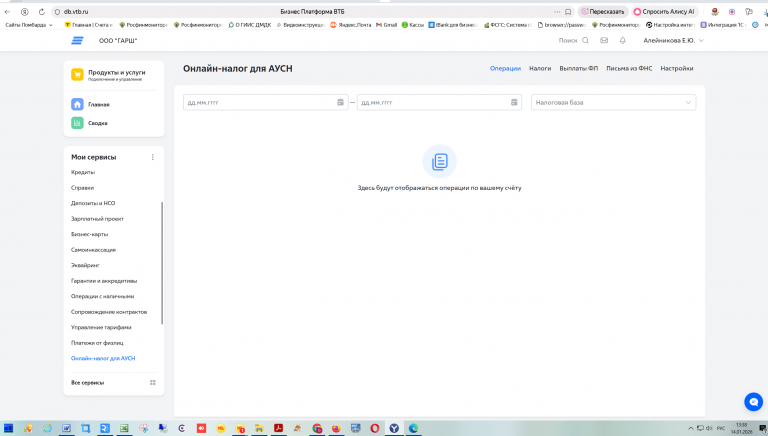Screen dimensions: 768x436
Task: Select Онлайн-налог для АУСН service
Action: pos(103,359)
